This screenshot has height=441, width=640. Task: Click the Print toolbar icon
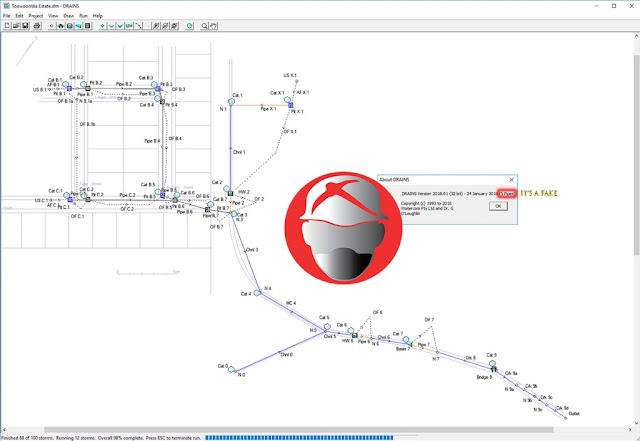(37, 26)
